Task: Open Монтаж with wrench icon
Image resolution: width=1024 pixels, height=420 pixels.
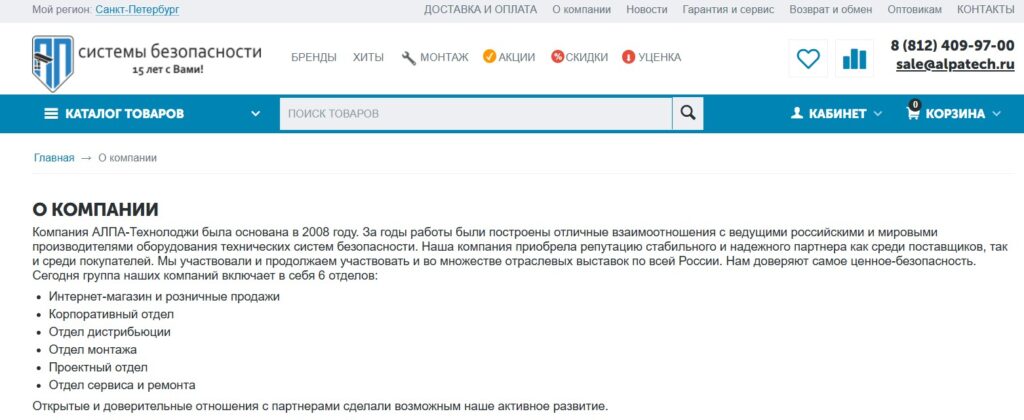Action: [x=435, y=57]
